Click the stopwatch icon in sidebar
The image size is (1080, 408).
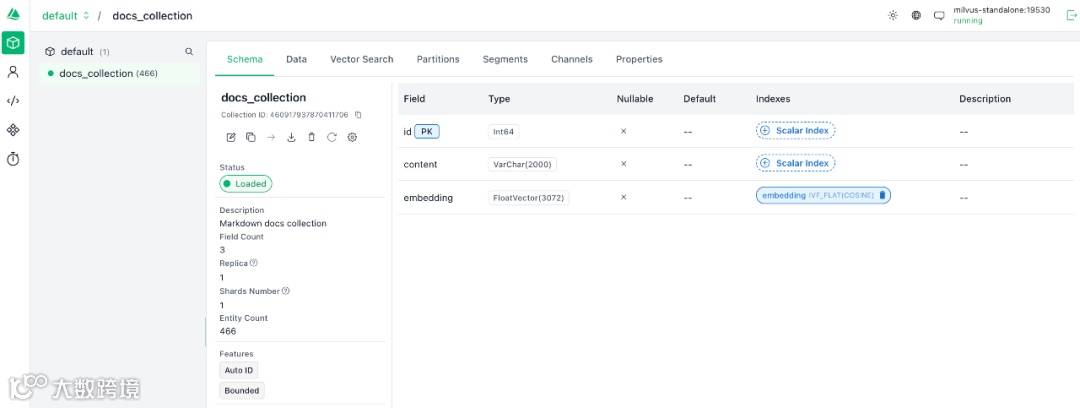pyautogui.click(x=13, y=159)
